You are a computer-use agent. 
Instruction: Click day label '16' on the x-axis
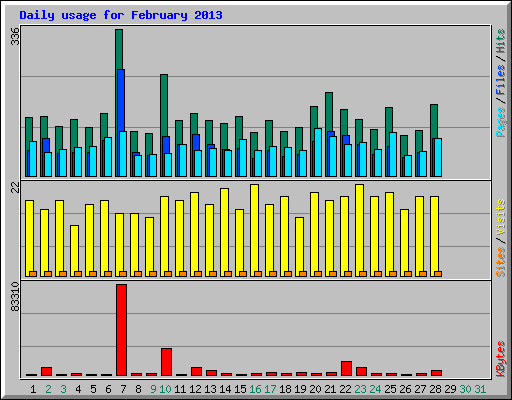(x=255, y=389)
